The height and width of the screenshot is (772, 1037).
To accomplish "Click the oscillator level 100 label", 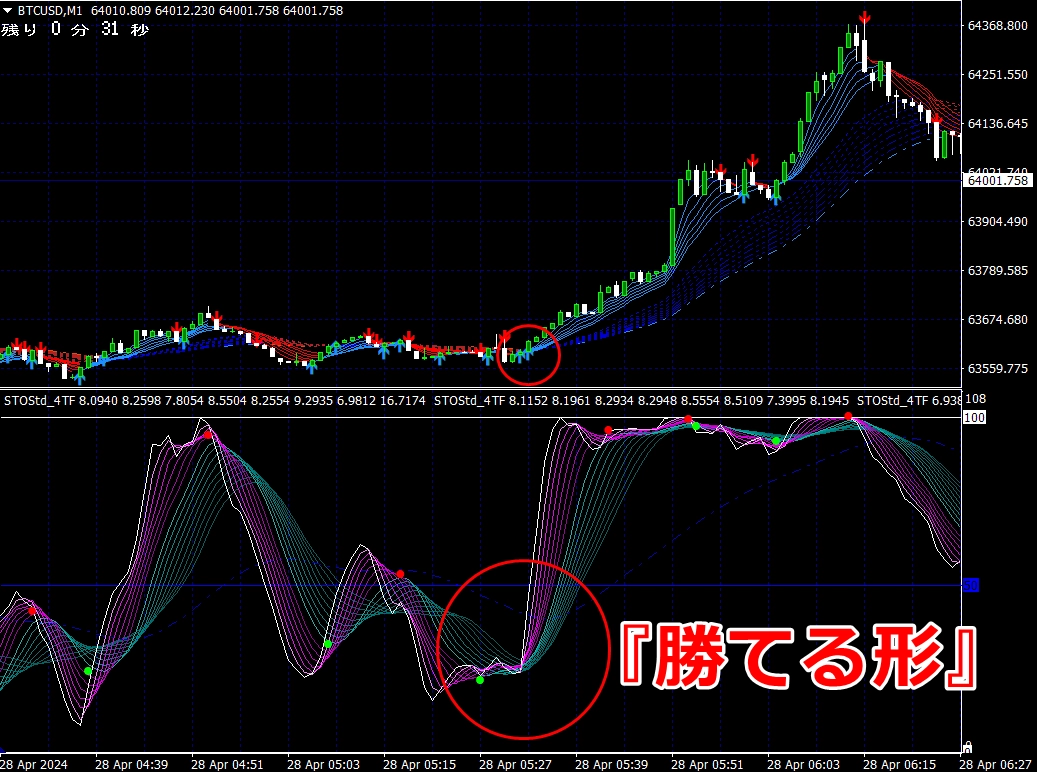I will click(974, 417).
